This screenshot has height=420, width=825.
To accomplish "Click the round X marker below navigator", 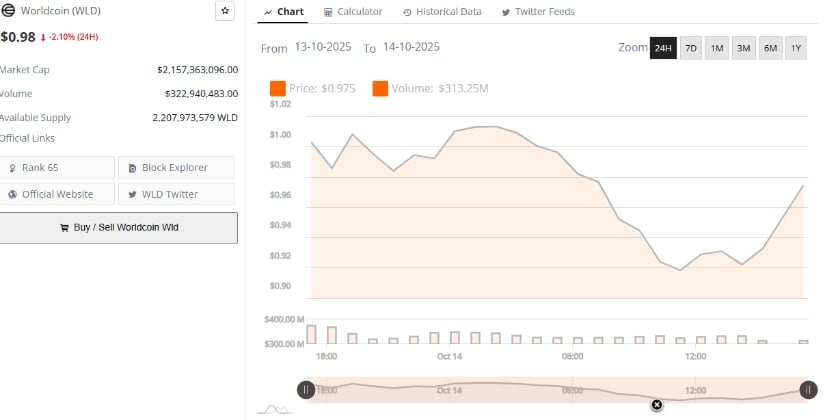I will (x=656, y=405).
